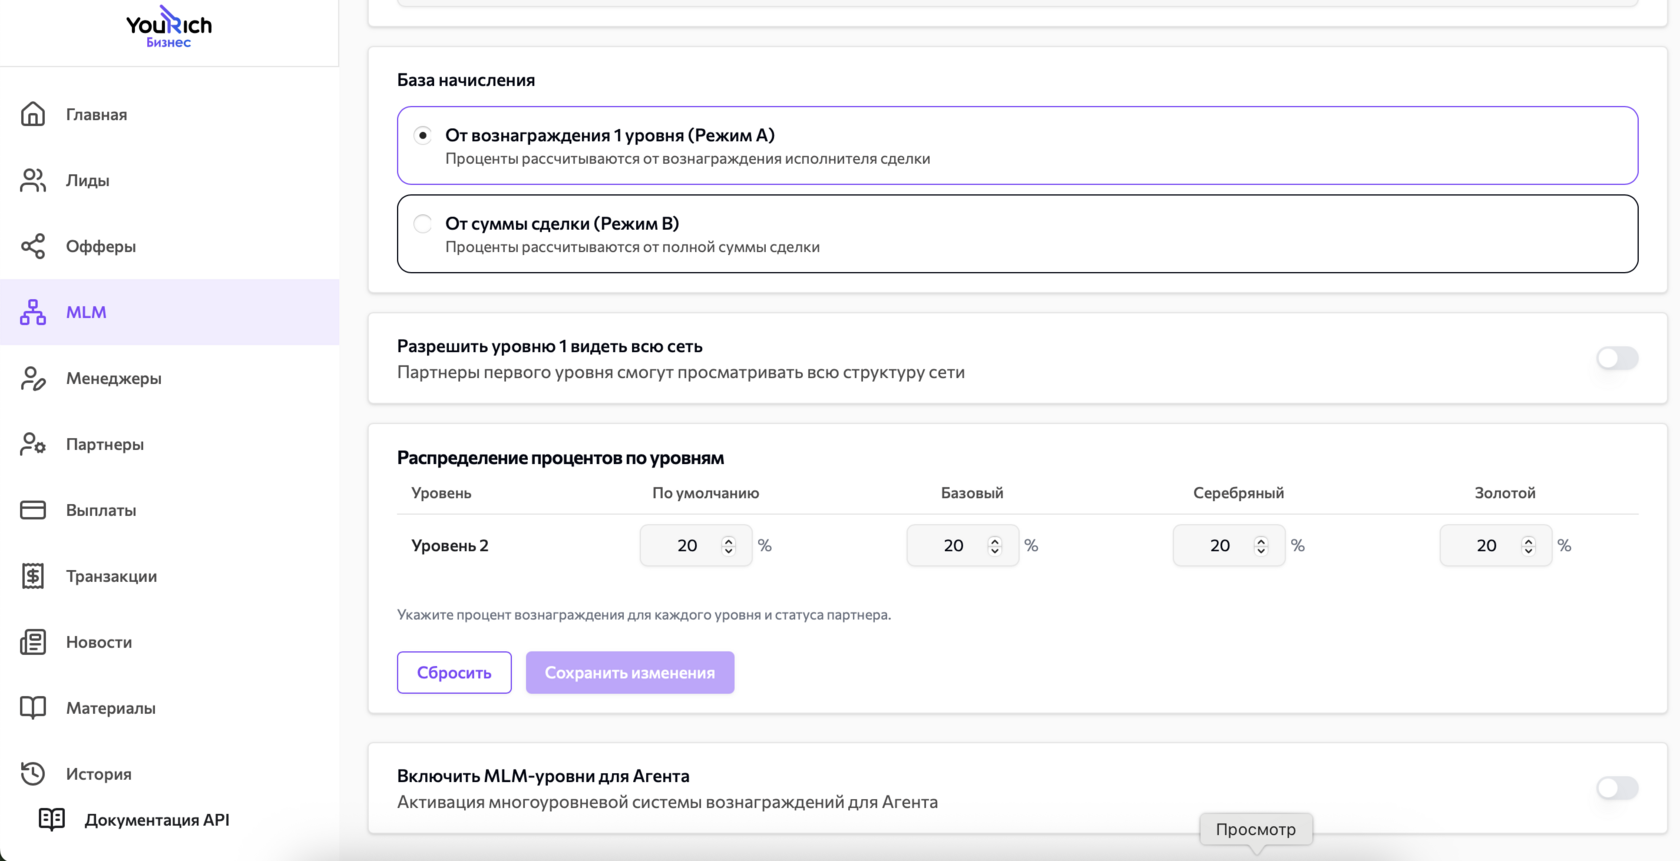Select От вознаграждения 1 уровня radio option
Viewport: 1680px width, 861px height.
423,135
